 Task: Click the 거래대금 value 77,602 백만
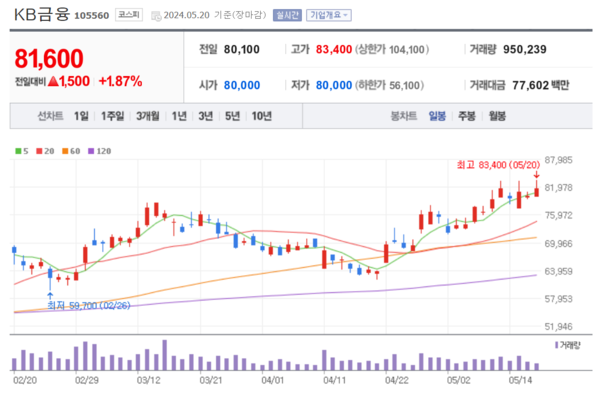click(541, 85)
